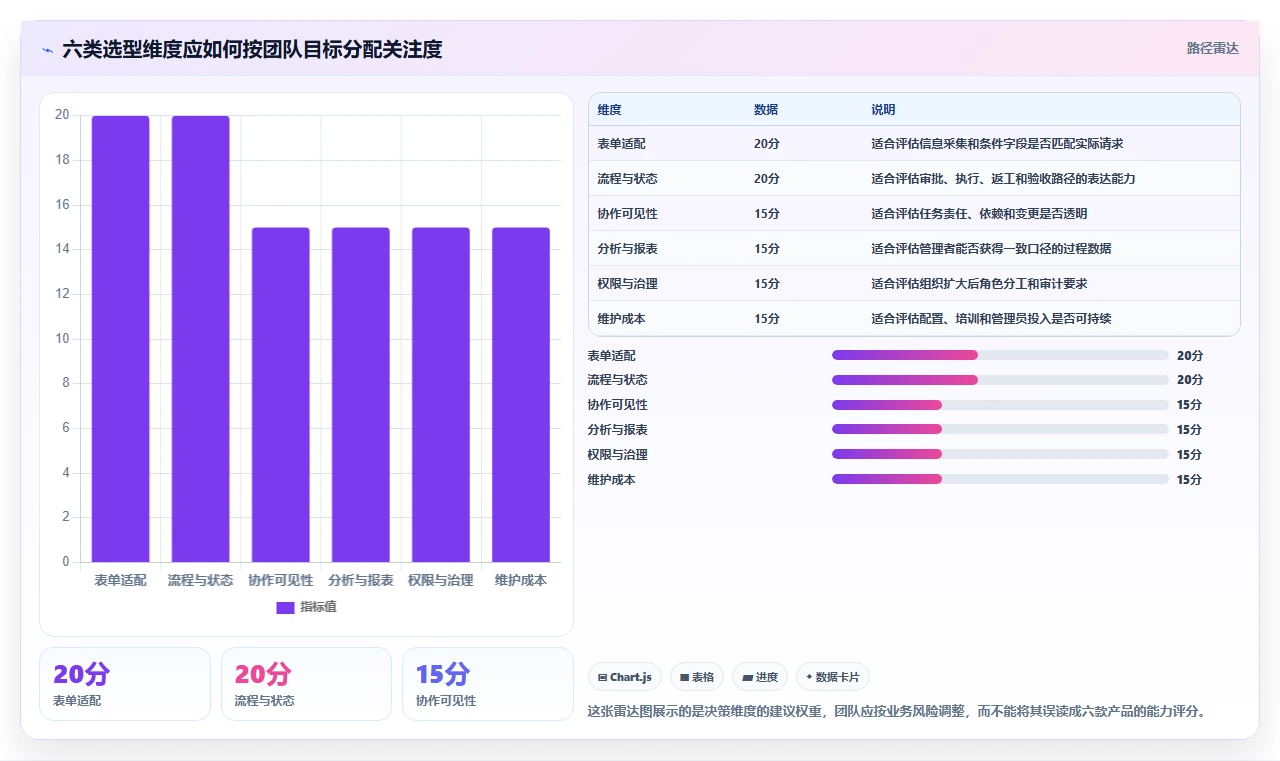This screenshot has height=761, width=1280.
Task: Click the 指标值 legend label
Action: pos(318,607)
